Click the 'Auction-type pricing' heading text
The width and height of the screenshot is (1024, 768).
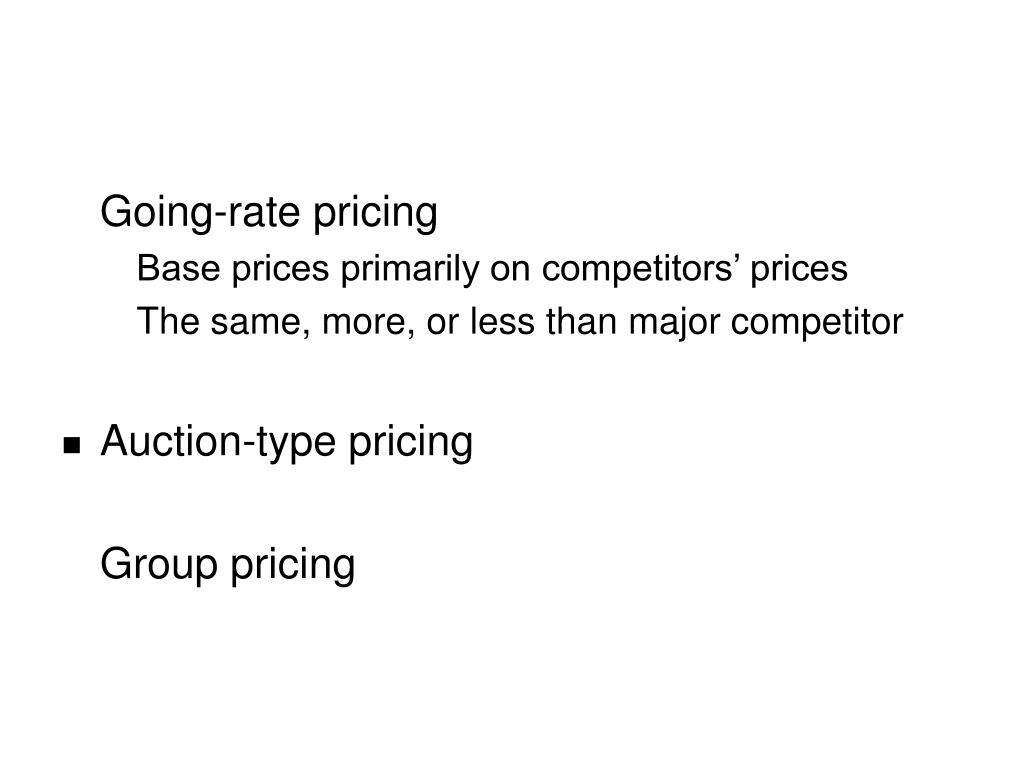tap(287, 443)
